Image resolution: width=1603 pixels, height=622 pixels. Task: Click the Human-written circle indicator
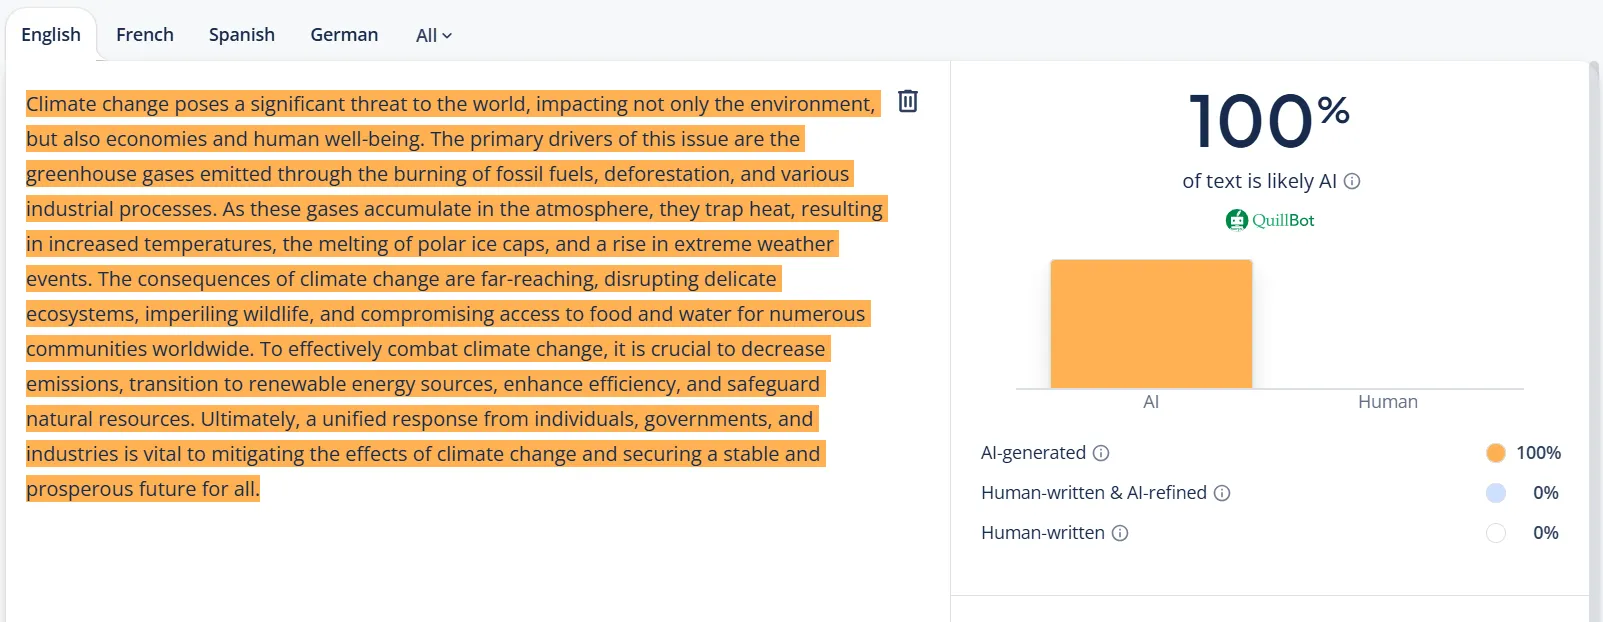[x=1495, y=533]
